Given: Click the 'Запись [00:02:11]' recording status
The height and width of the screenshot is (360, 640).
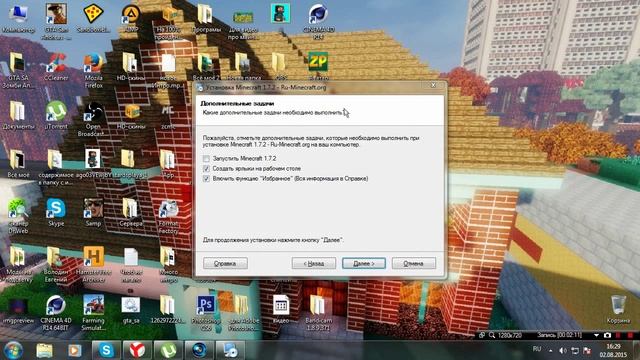Looking at the screenshot, I should click(x=559, y=335).
